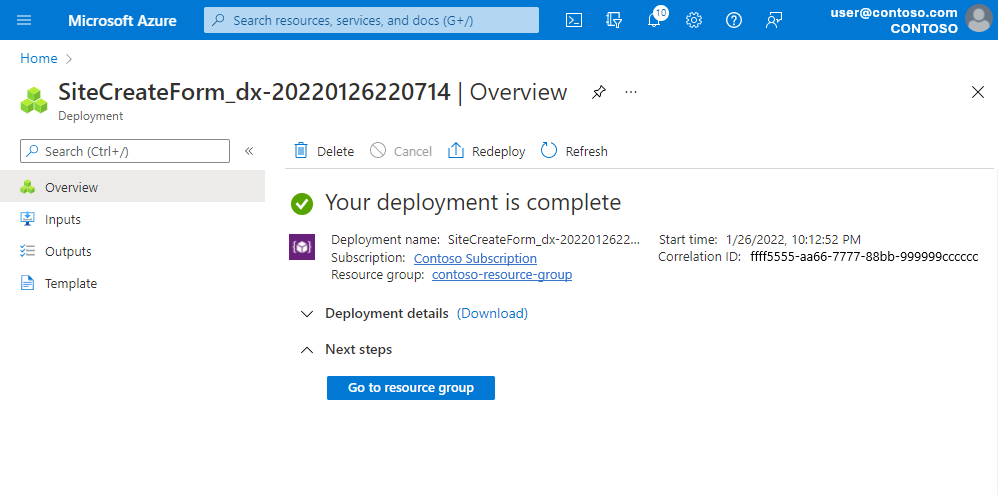Click the Cancel toolbar button
The image size is (998, 495).
[x=401, y=151]
